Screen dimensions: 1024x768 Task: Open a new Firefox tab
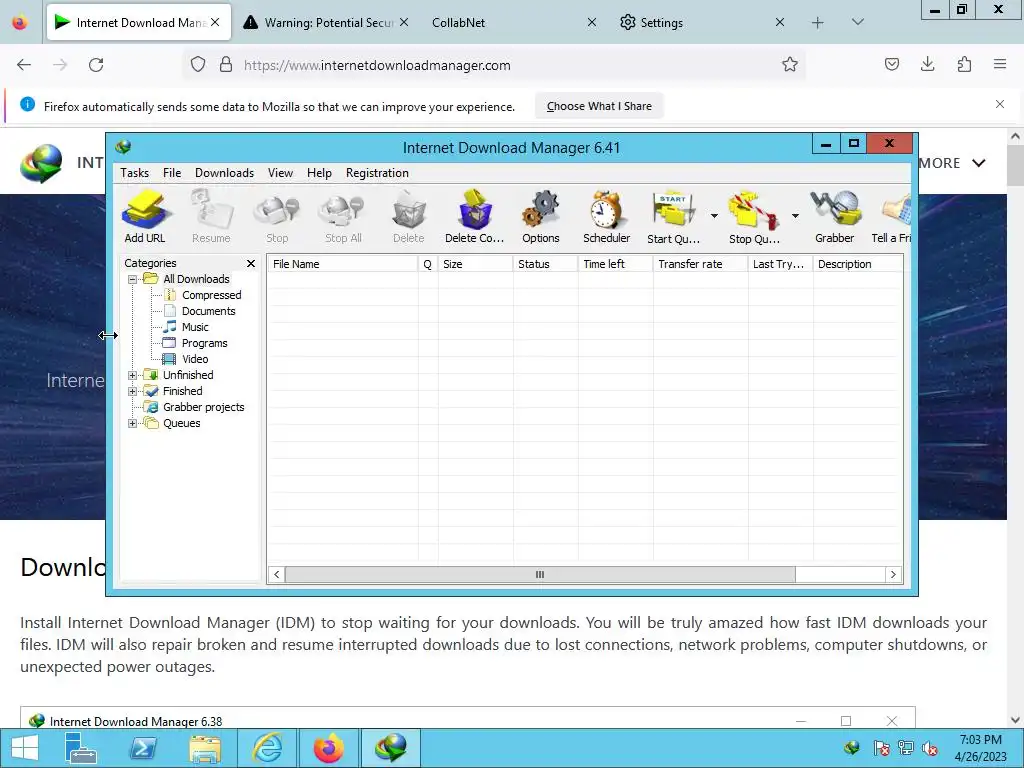[817, 23]
